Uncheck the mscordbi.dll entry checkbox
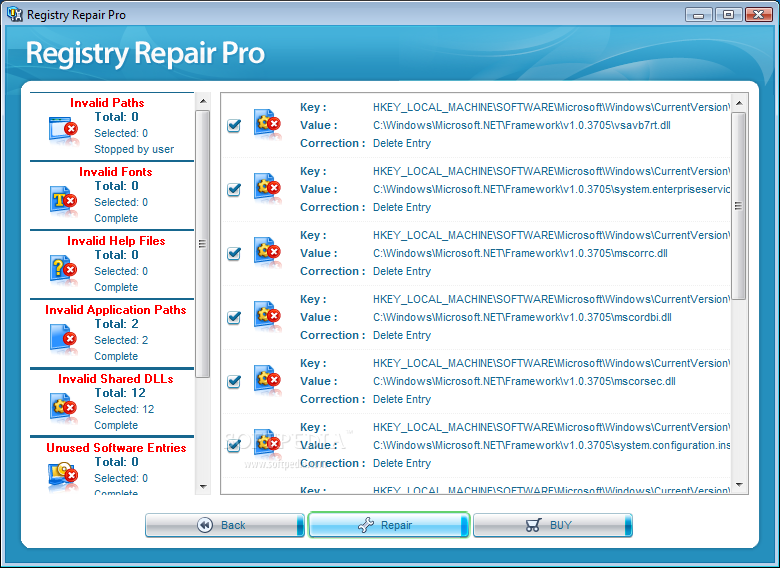Viewport: 780px width, 568px height. click(x=234, y=317)
